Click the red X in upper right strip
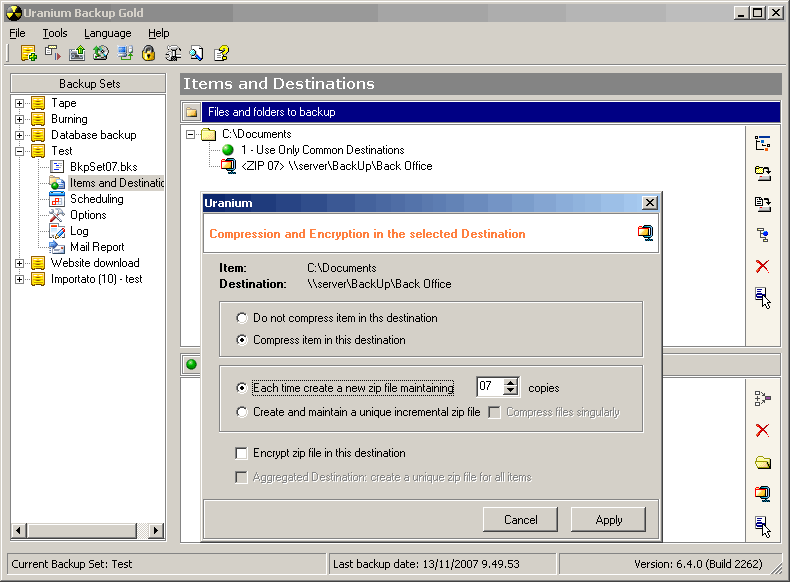This screenshot has width=790, height=582. (x=762, y=266)
